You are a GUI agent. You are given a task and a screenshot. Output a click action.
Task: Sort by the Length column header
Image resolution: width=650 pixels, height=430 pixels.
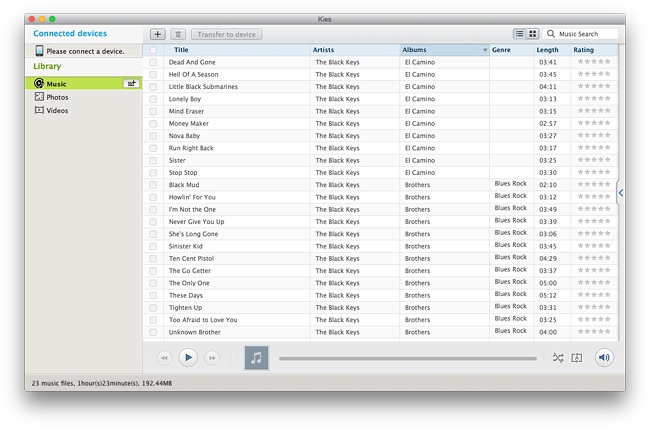552,50
